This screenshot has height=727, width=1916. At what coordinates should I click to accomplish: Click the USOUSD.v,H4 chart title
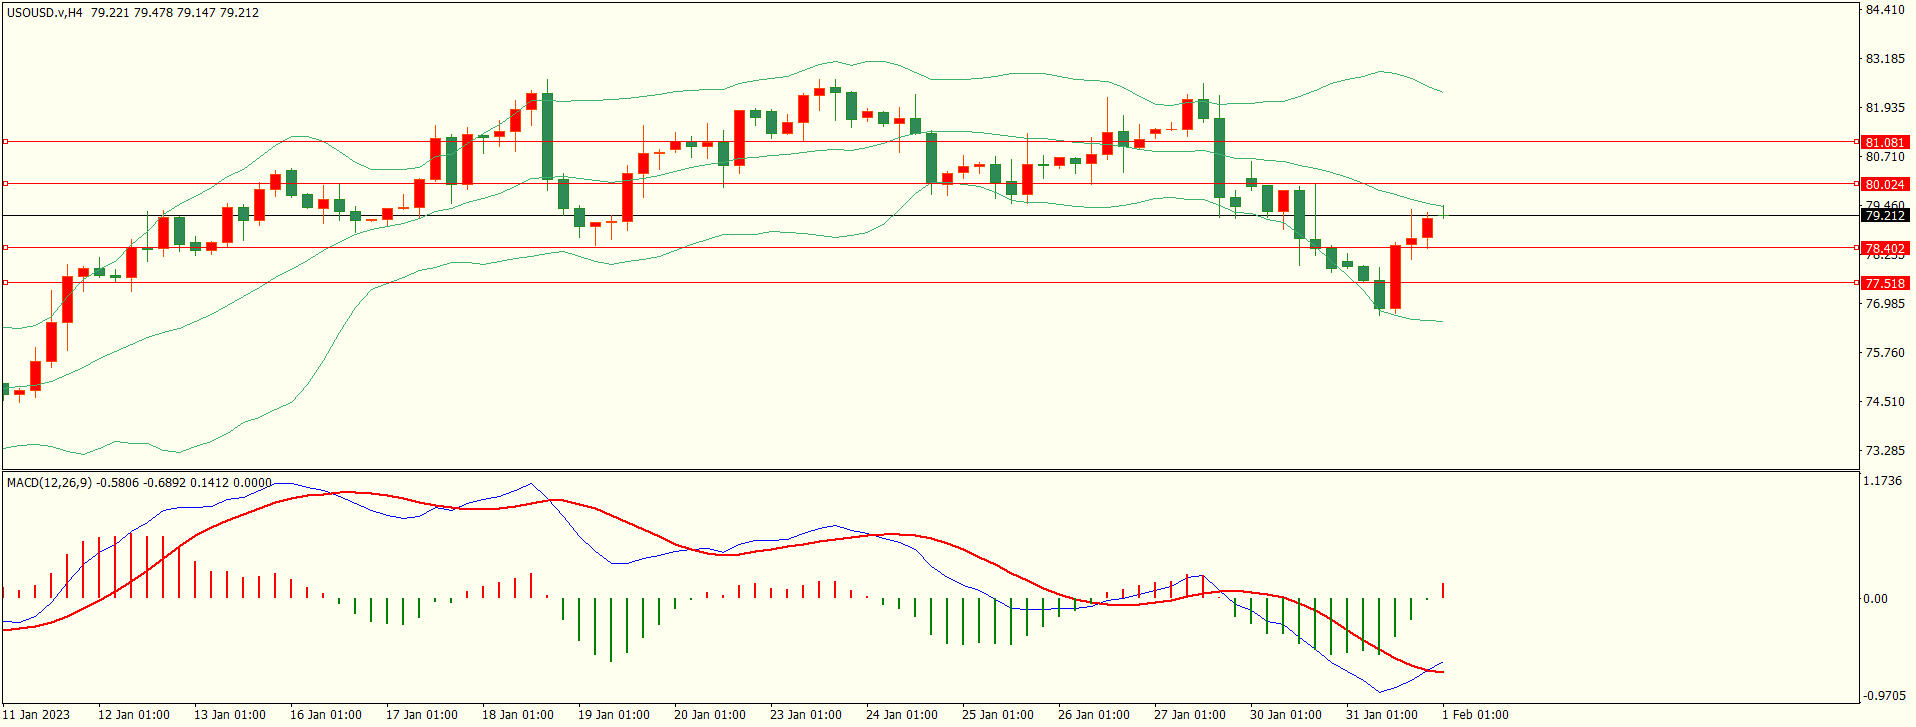[45, 13]
